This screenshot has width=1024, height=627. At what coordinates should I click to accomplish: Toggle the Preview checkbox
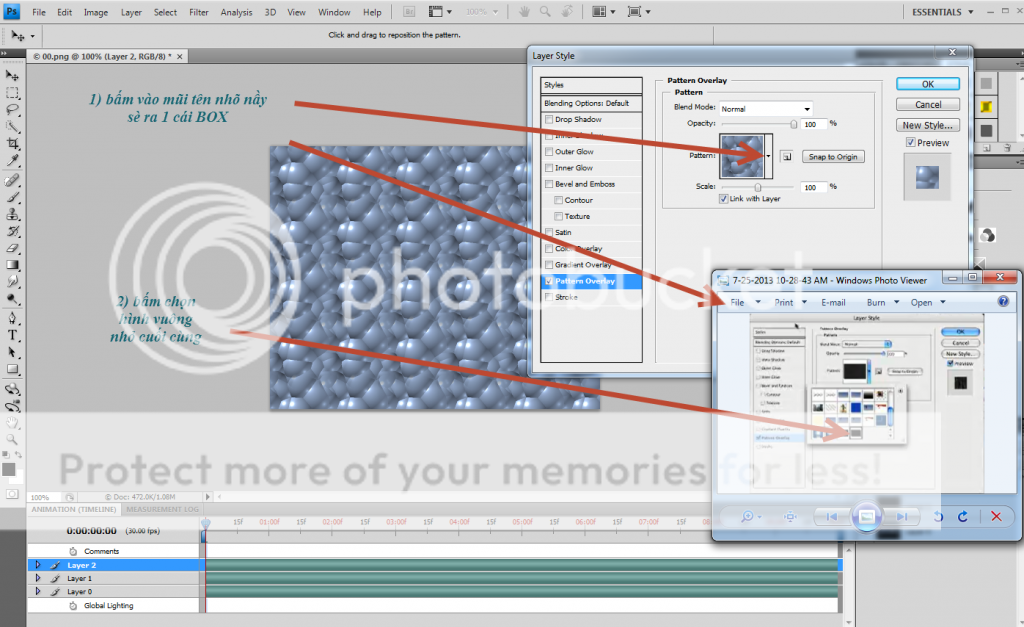pyautogui.click(x=909, y=143)
